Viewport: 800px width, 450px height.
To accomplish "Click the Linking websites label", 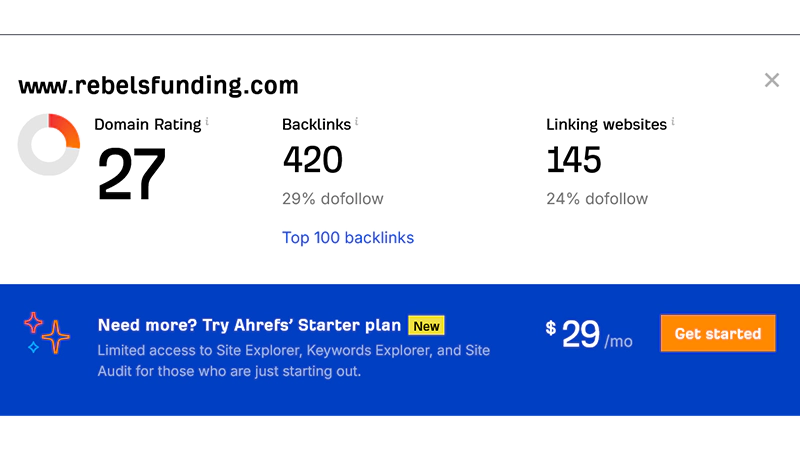I will click(x=606, y=125).
